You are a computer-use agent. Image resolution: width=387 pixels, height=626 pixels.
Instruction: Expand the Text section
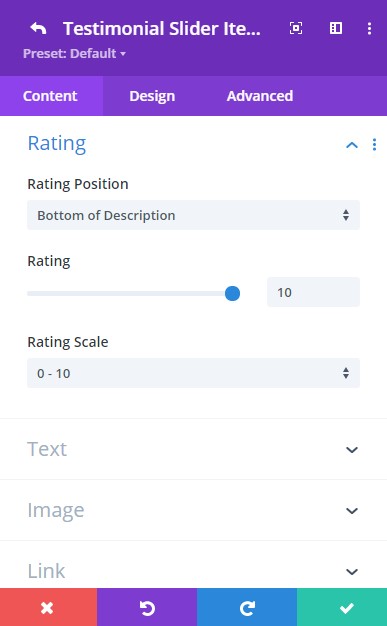[x=193, y=449]
